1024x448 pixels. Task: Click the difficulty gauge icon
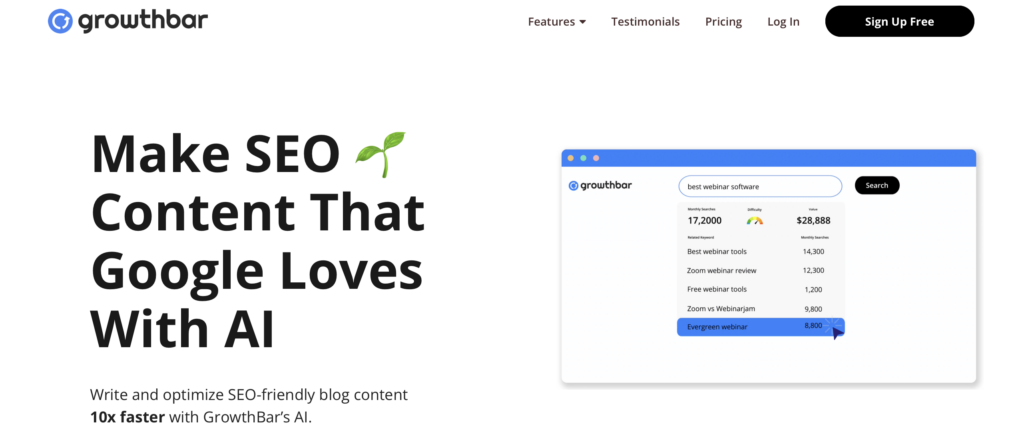pos(754,219)
